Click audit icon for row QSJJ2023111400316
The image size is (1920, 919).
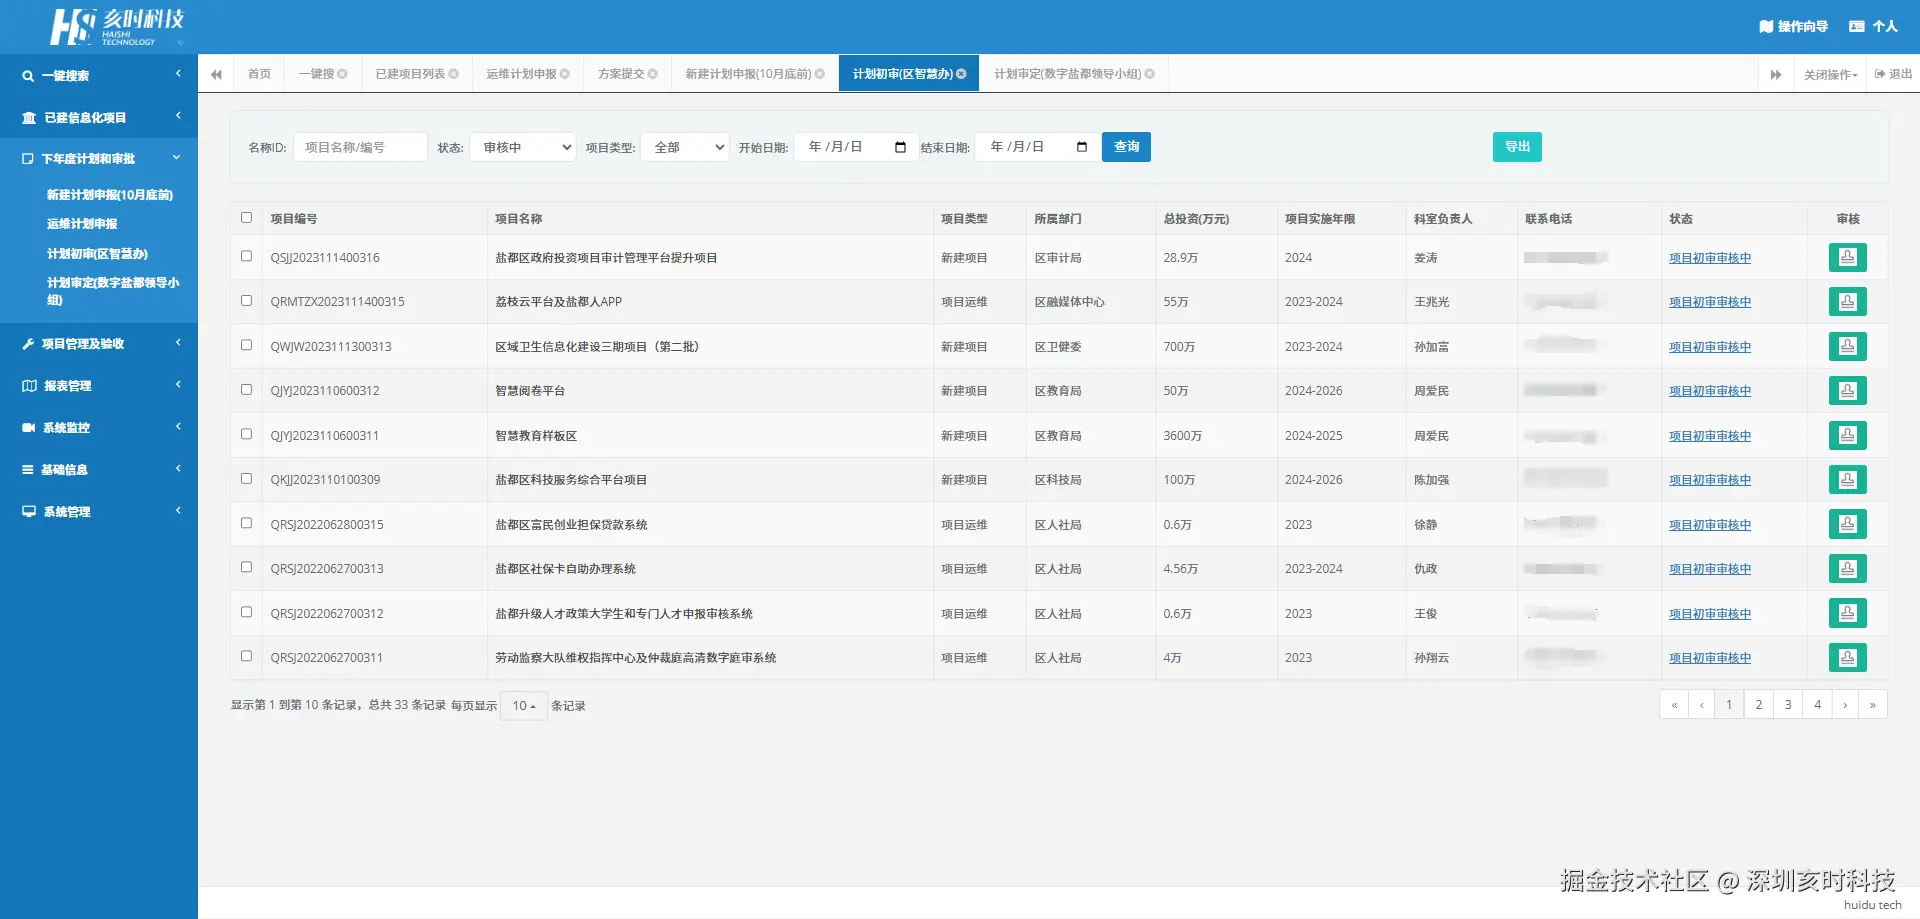click(x=1847, y=258)
